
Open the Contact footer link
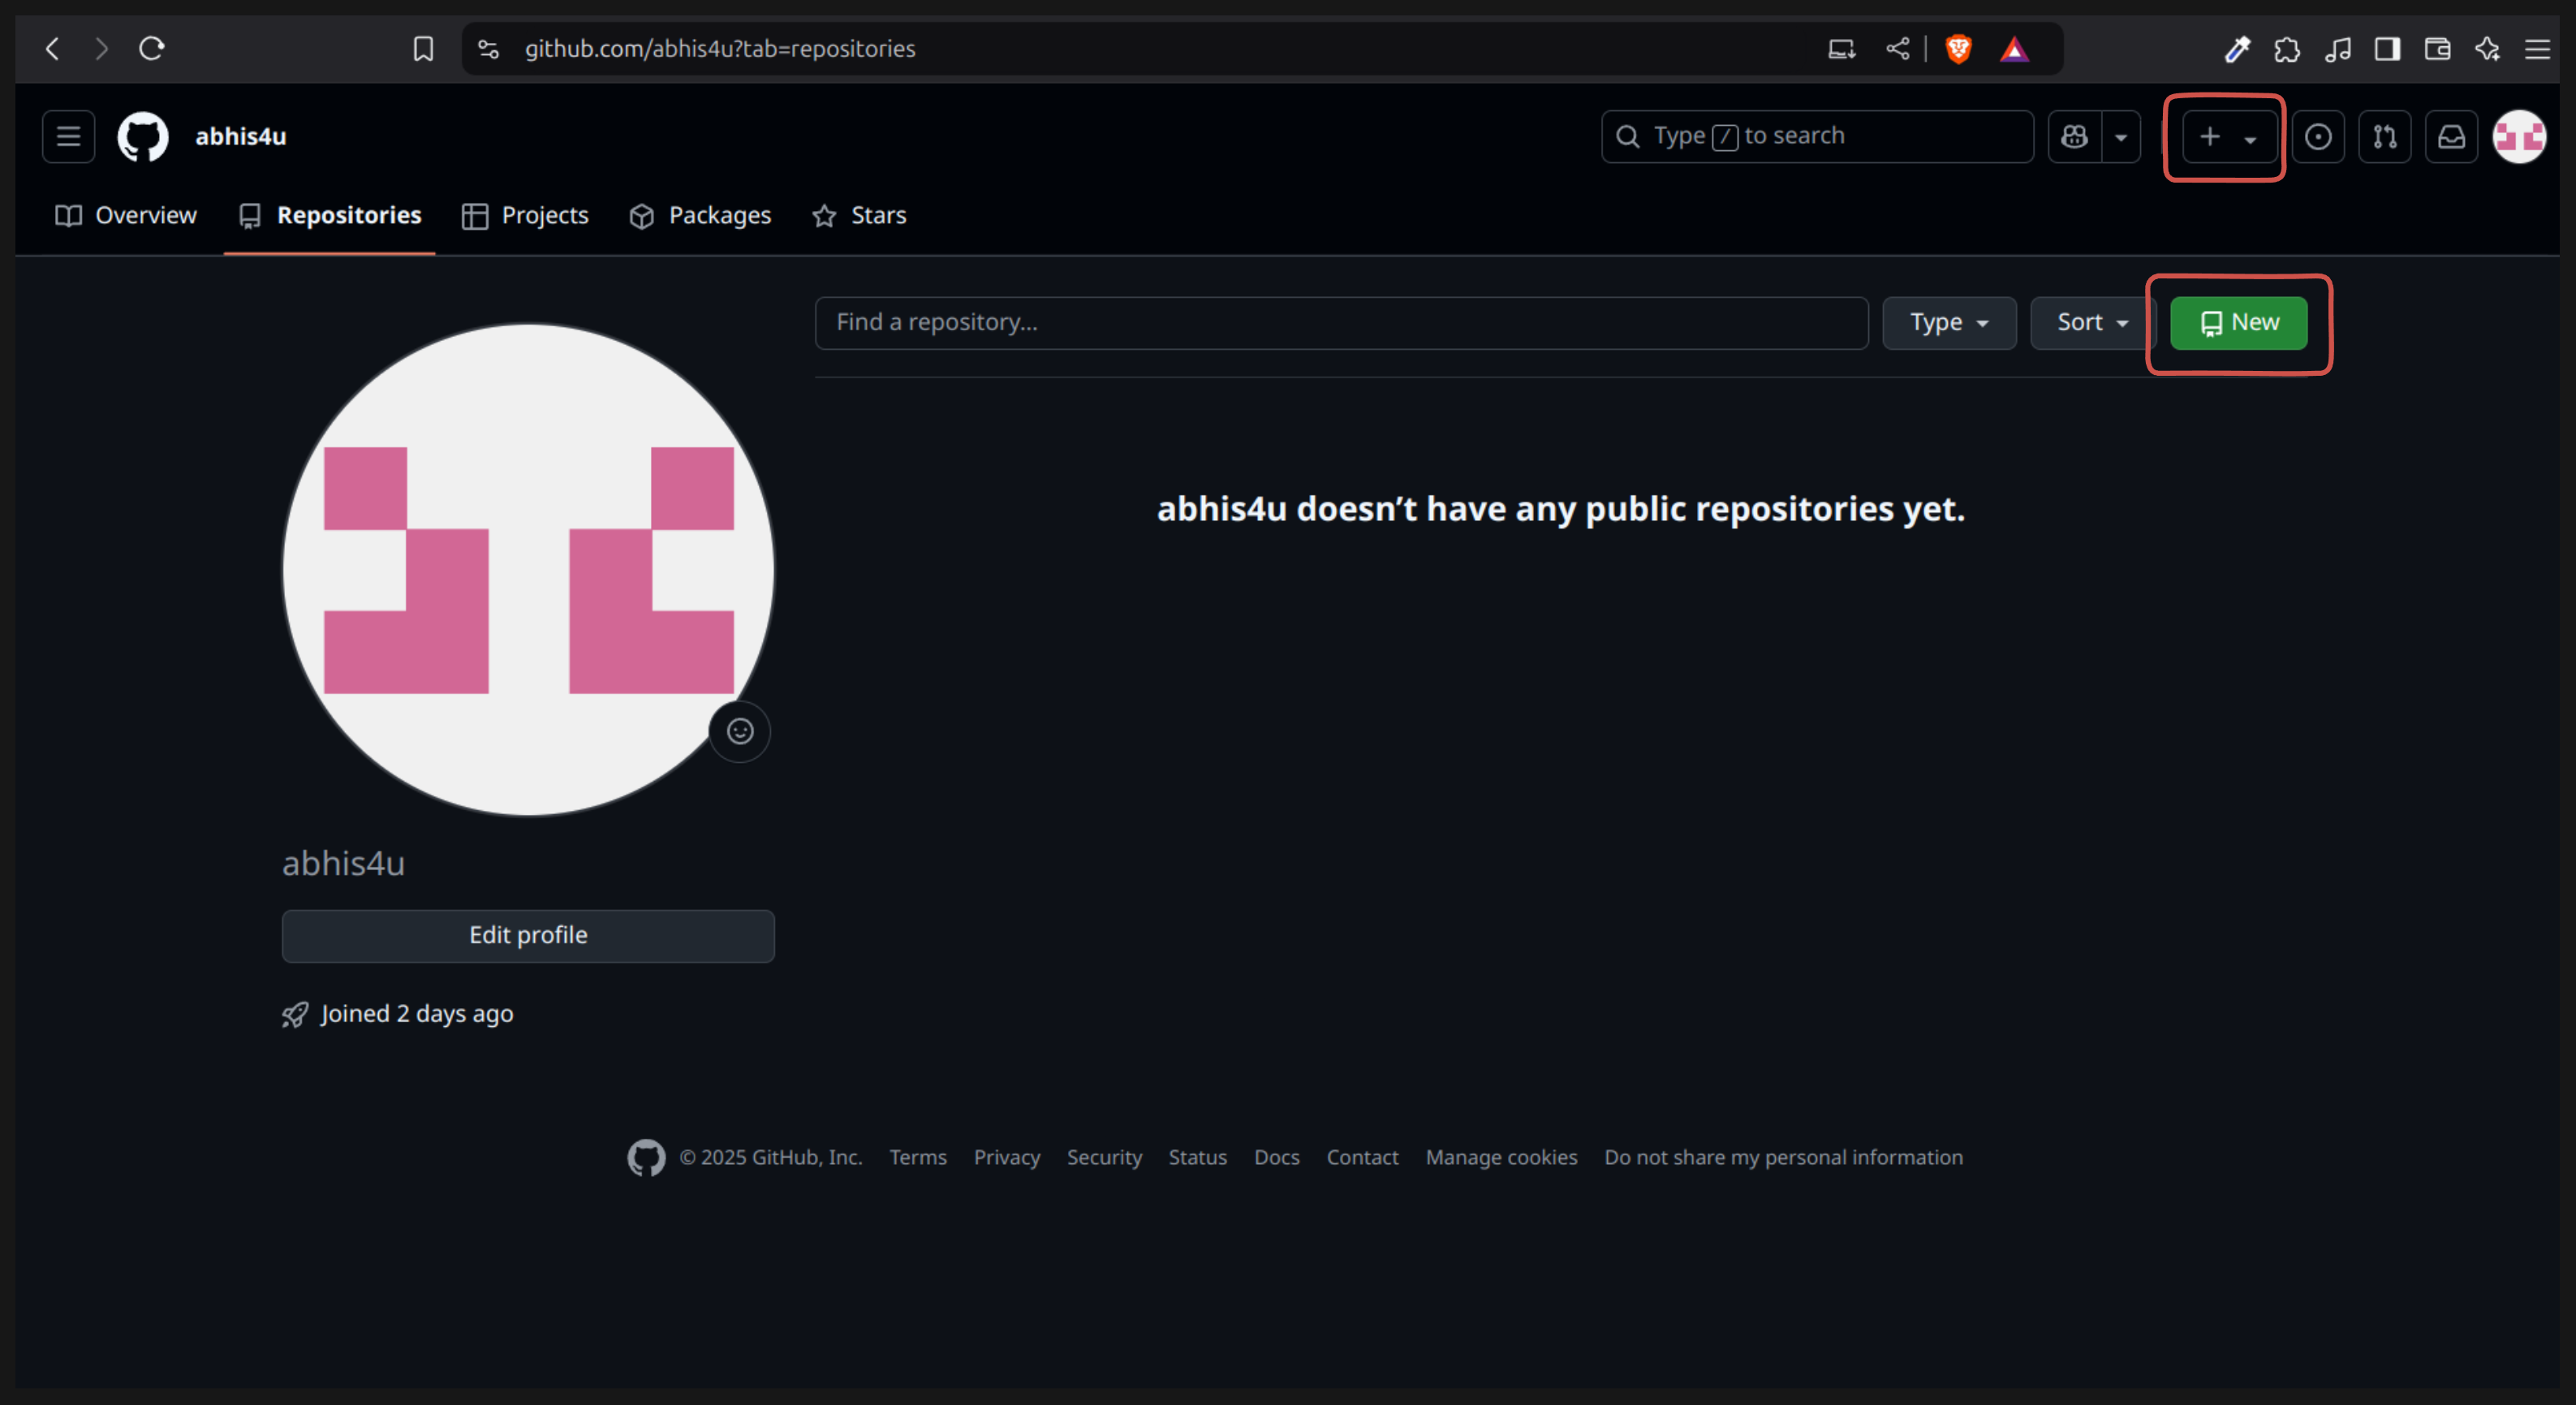click(x=1362, y=1157)
